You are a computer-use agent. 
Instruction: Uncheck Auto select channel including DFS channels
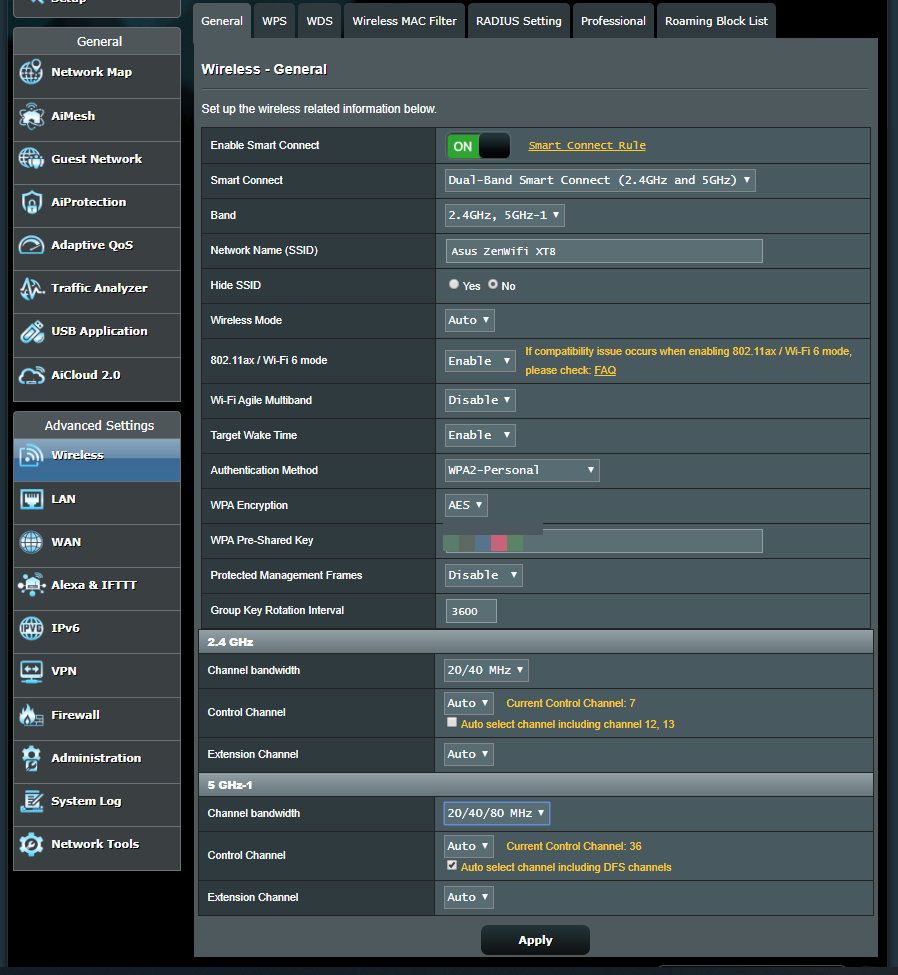point(452,866)
